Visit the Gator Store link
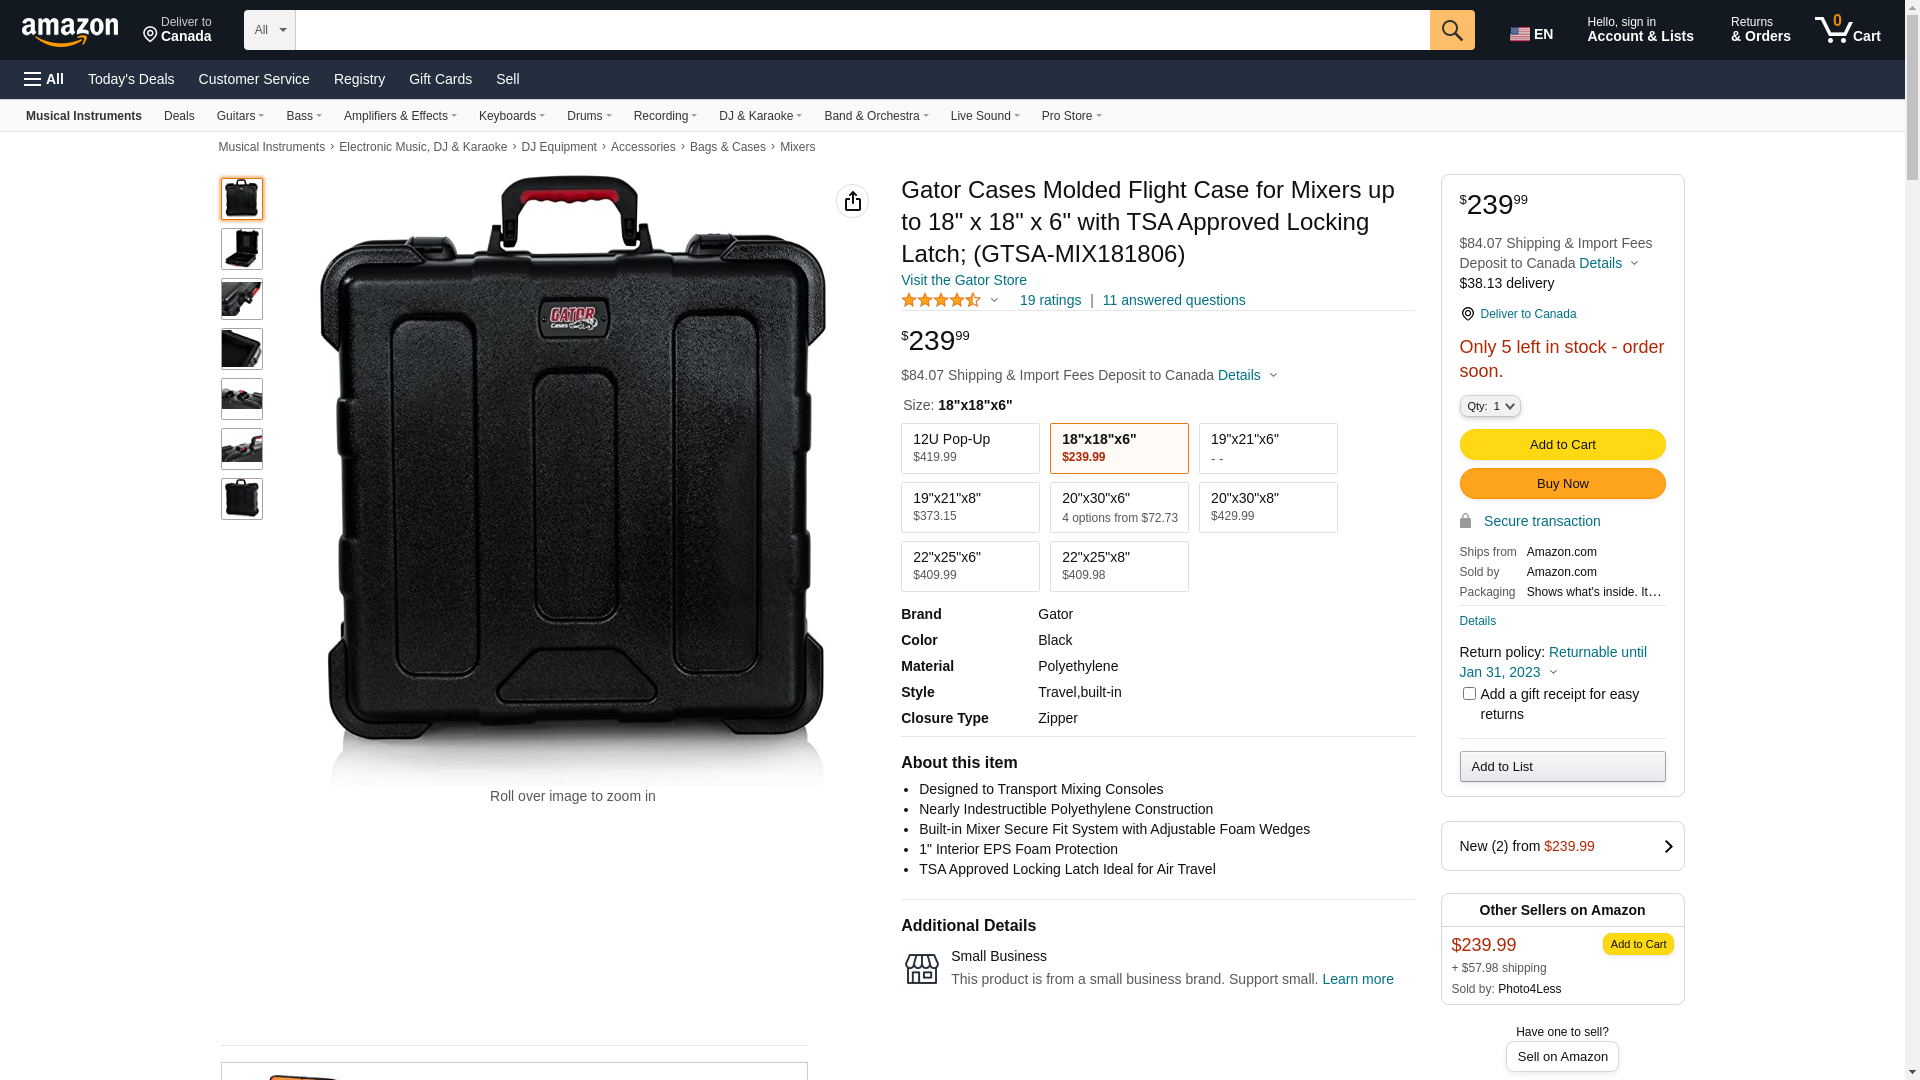Viewport: 1920px width, 1080px height. click(x=963, y=280)
